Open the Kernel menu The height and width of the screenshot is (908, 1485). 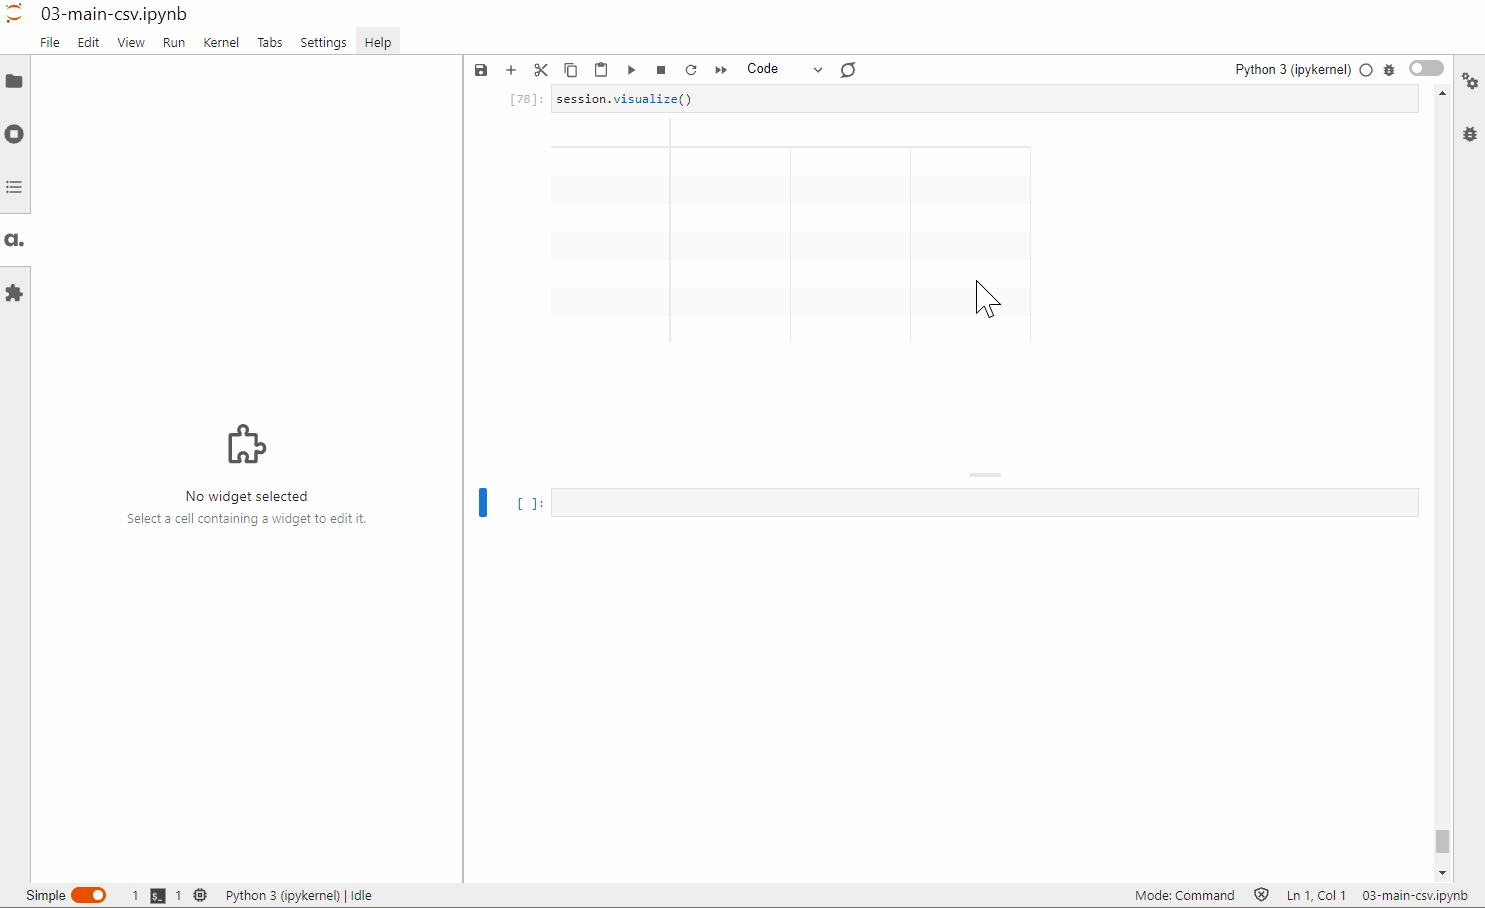pyautogui.click(x=221, y=42)
